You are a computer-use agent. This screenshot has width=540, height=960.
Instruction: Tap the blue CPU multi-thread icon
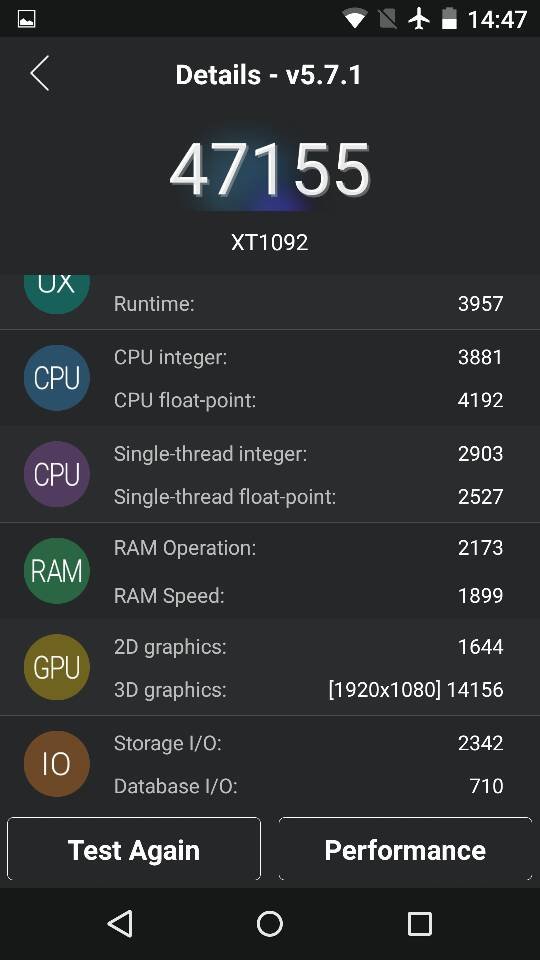coord(57,378)
